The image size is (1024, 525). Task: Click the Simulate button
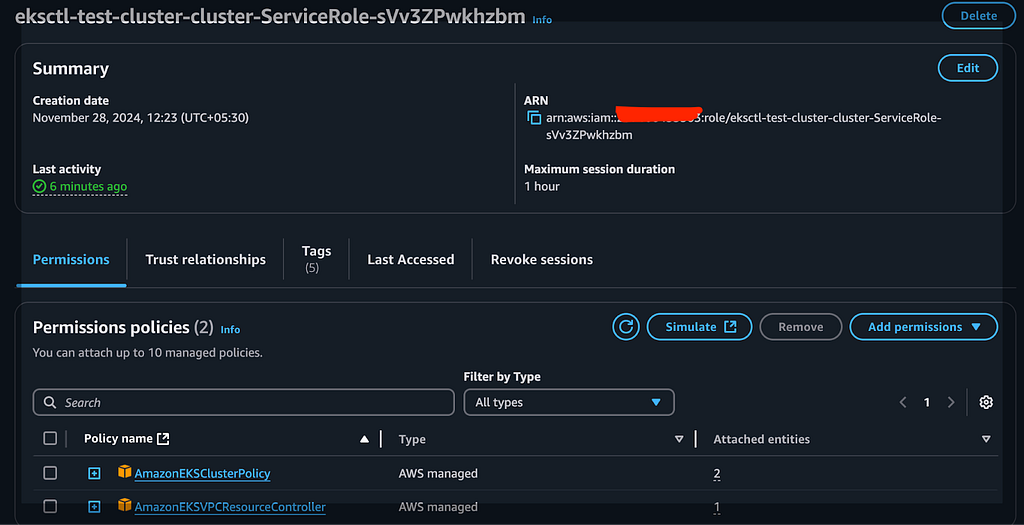point(699,327)
